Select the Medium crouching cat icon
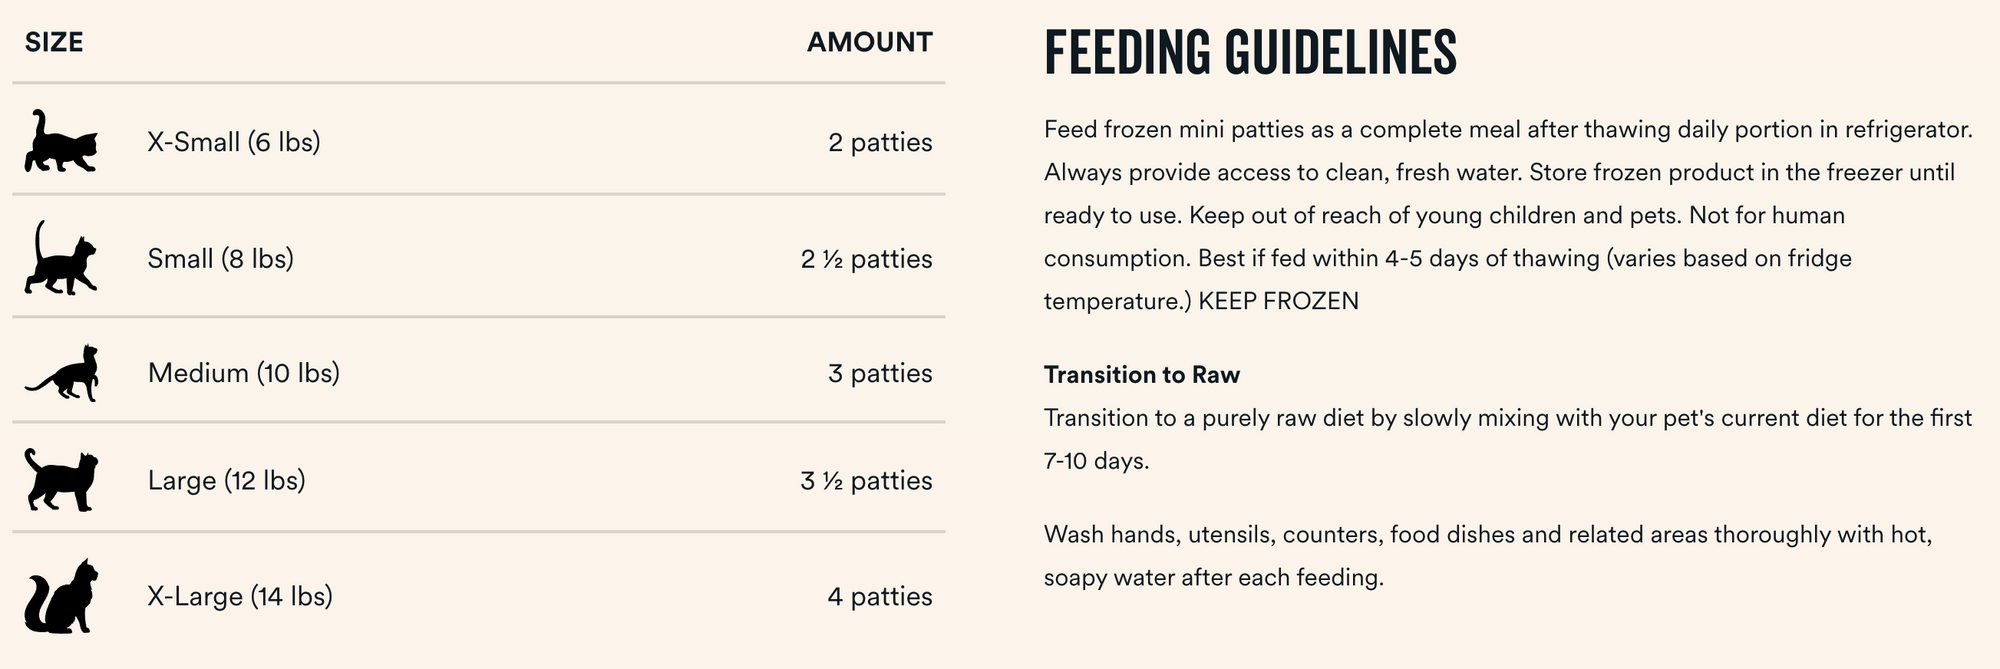The image size is (2000, 669). [62, 373]
